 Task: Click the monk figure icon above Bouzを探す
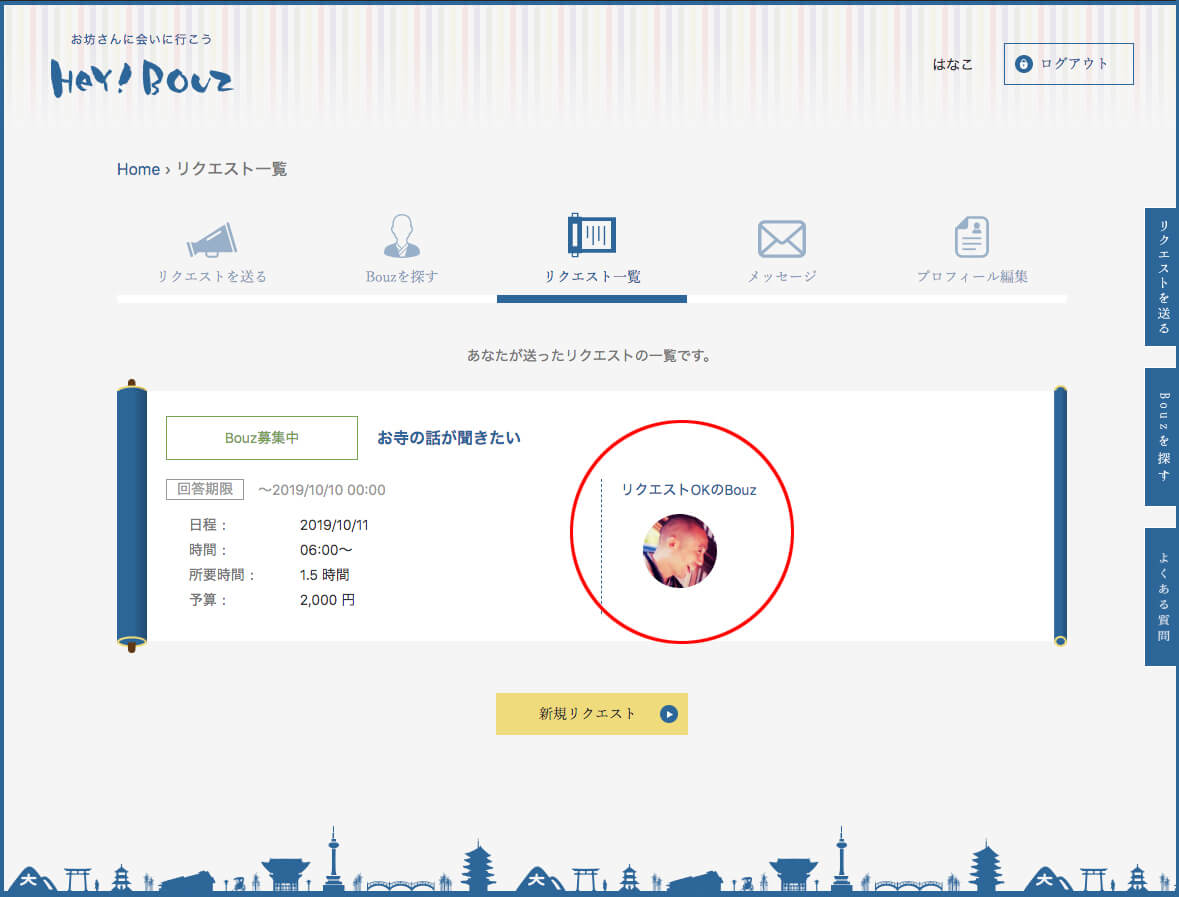pos(402,236)
